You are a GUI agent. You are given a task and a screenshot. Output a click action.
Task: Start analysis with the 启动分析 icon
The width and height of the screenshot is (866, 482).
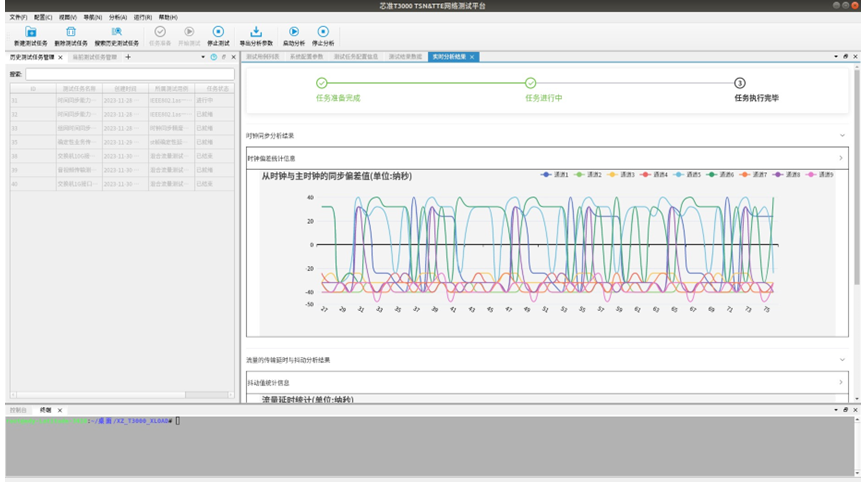(294, 32)
